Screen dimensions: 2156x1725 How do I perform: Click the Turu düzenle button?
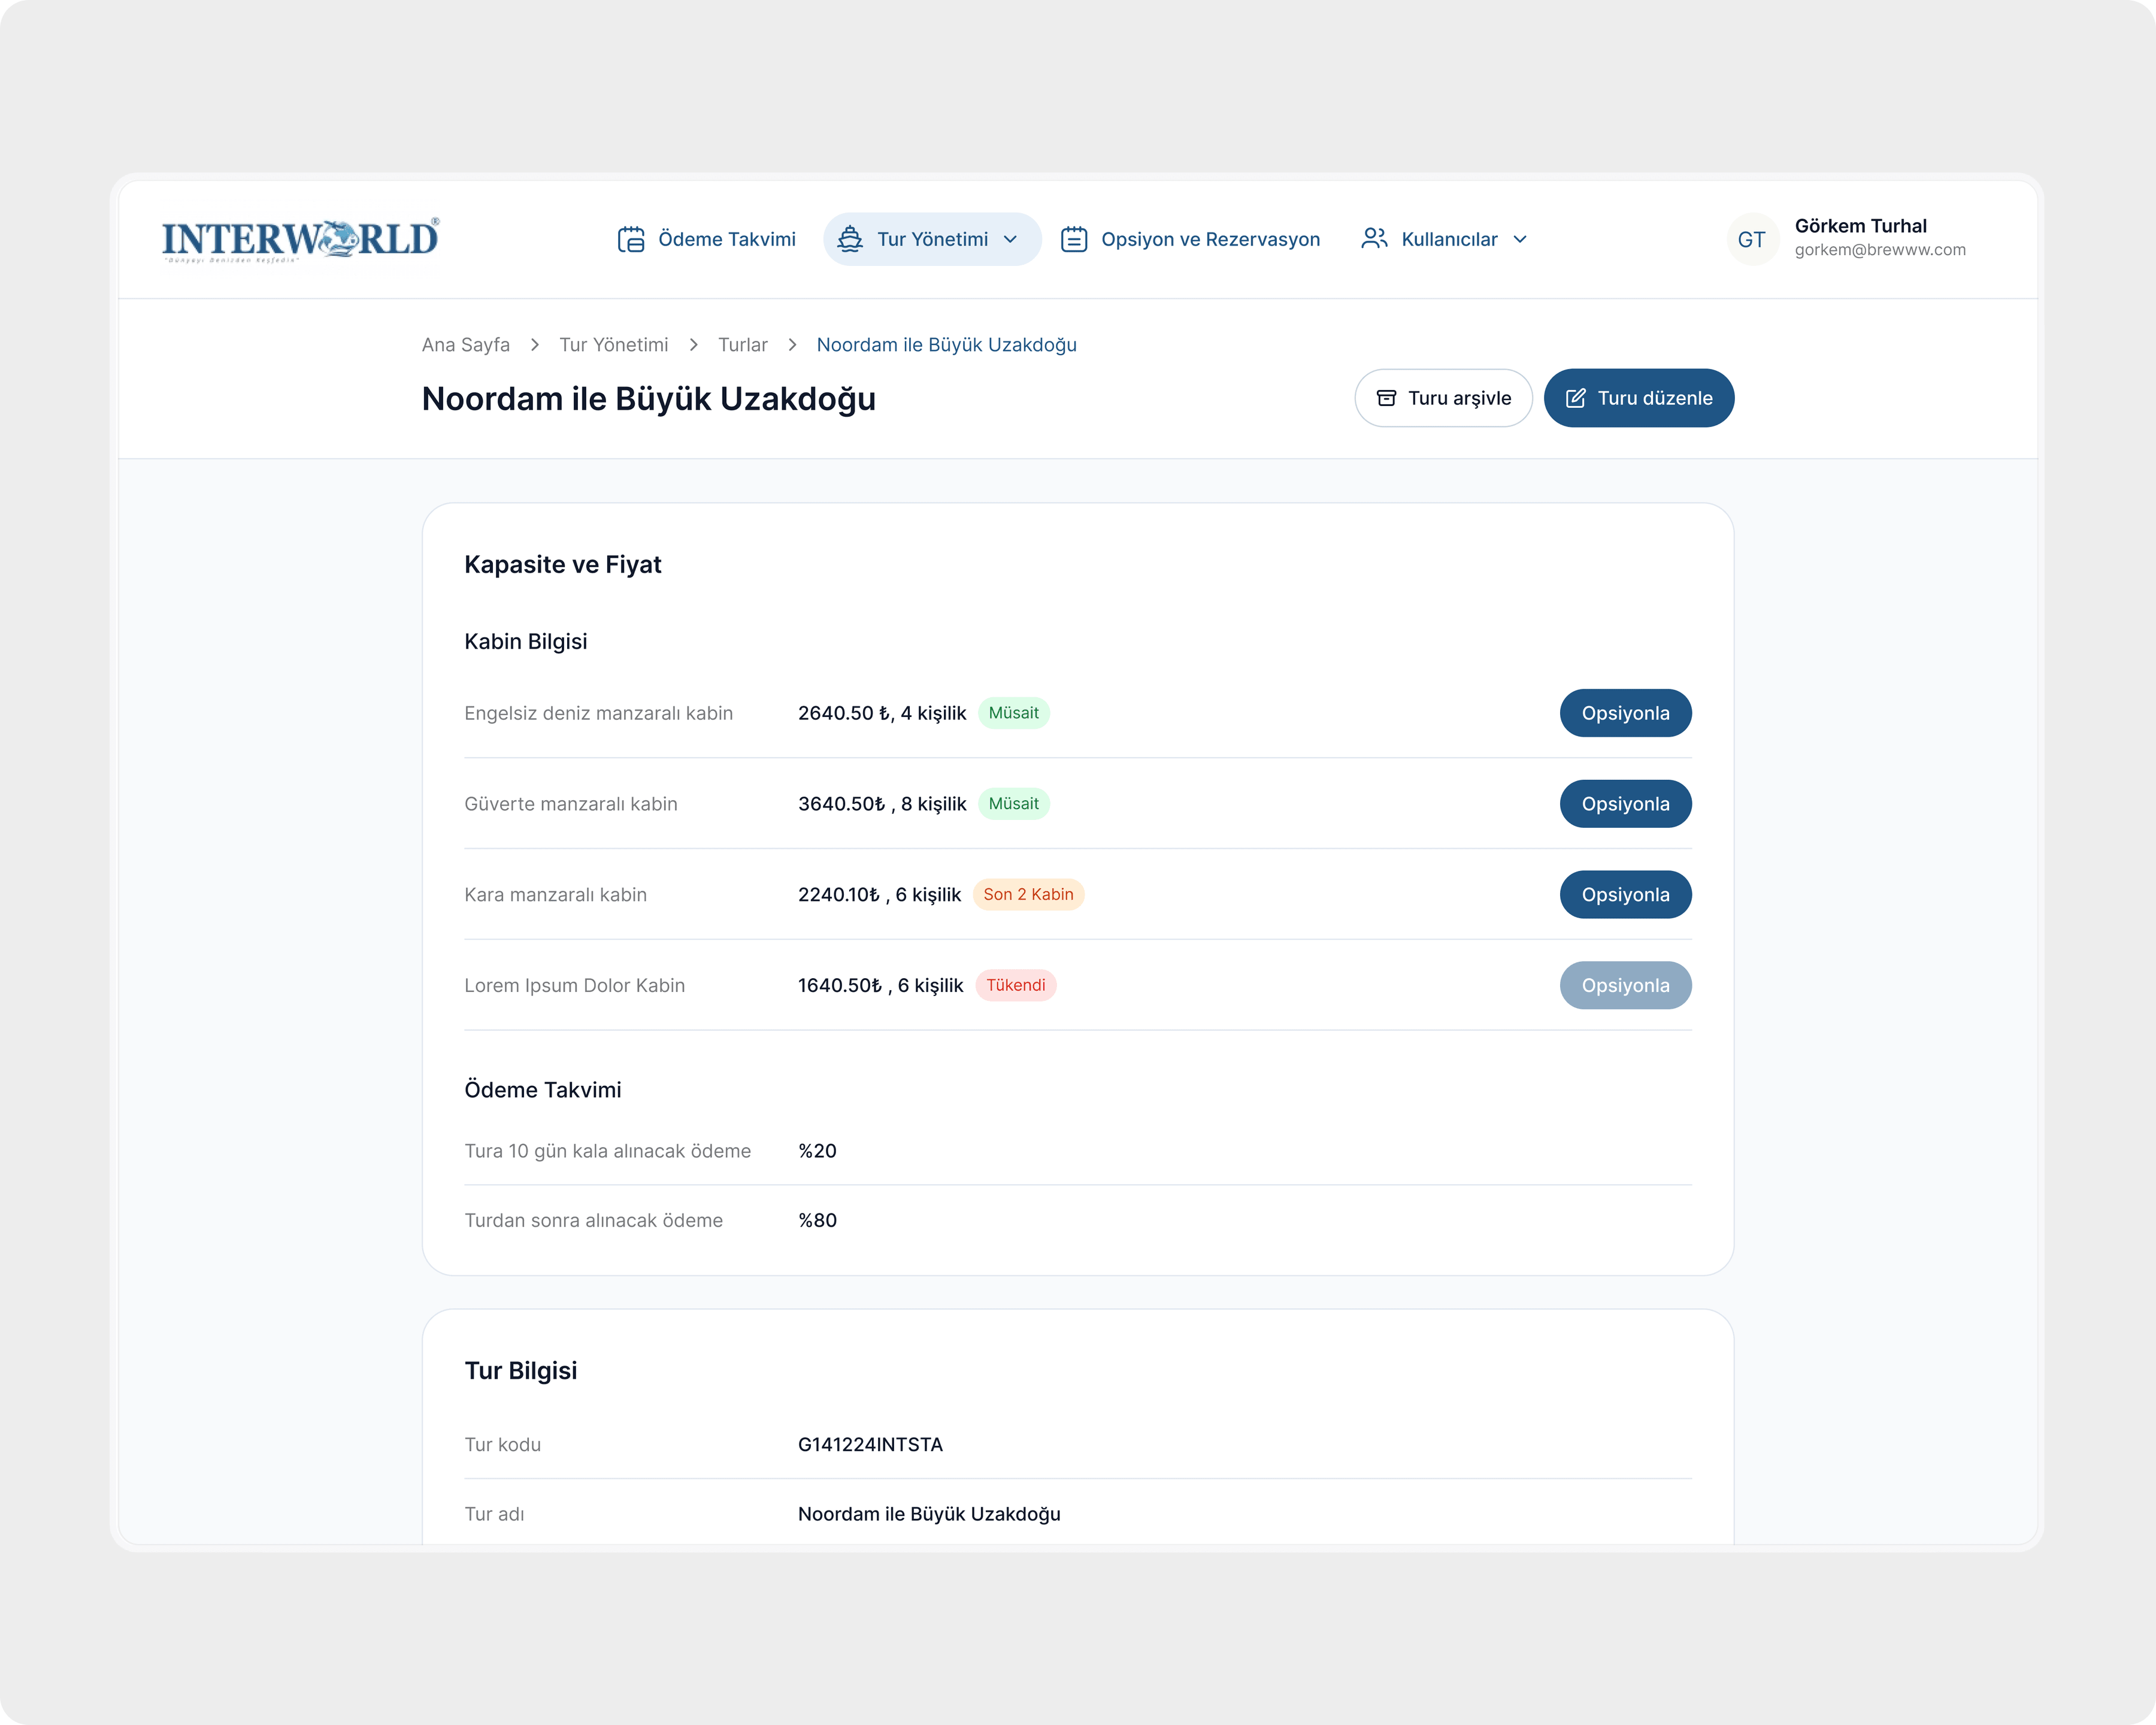tap(1639, 398)
